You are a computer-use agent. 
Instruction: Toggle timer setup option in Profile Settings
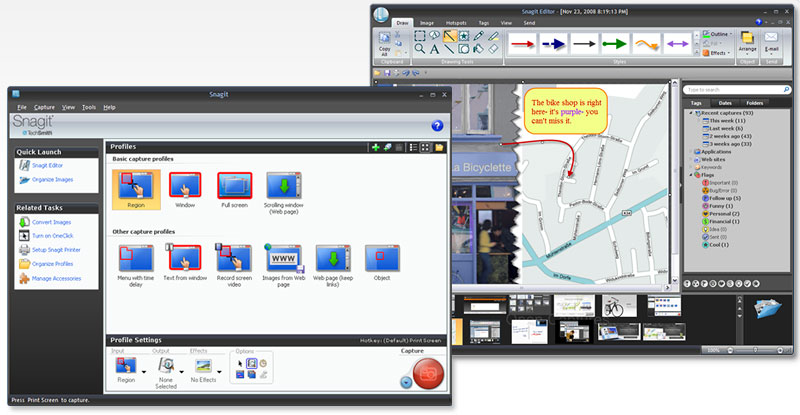[x=263, y=363]
